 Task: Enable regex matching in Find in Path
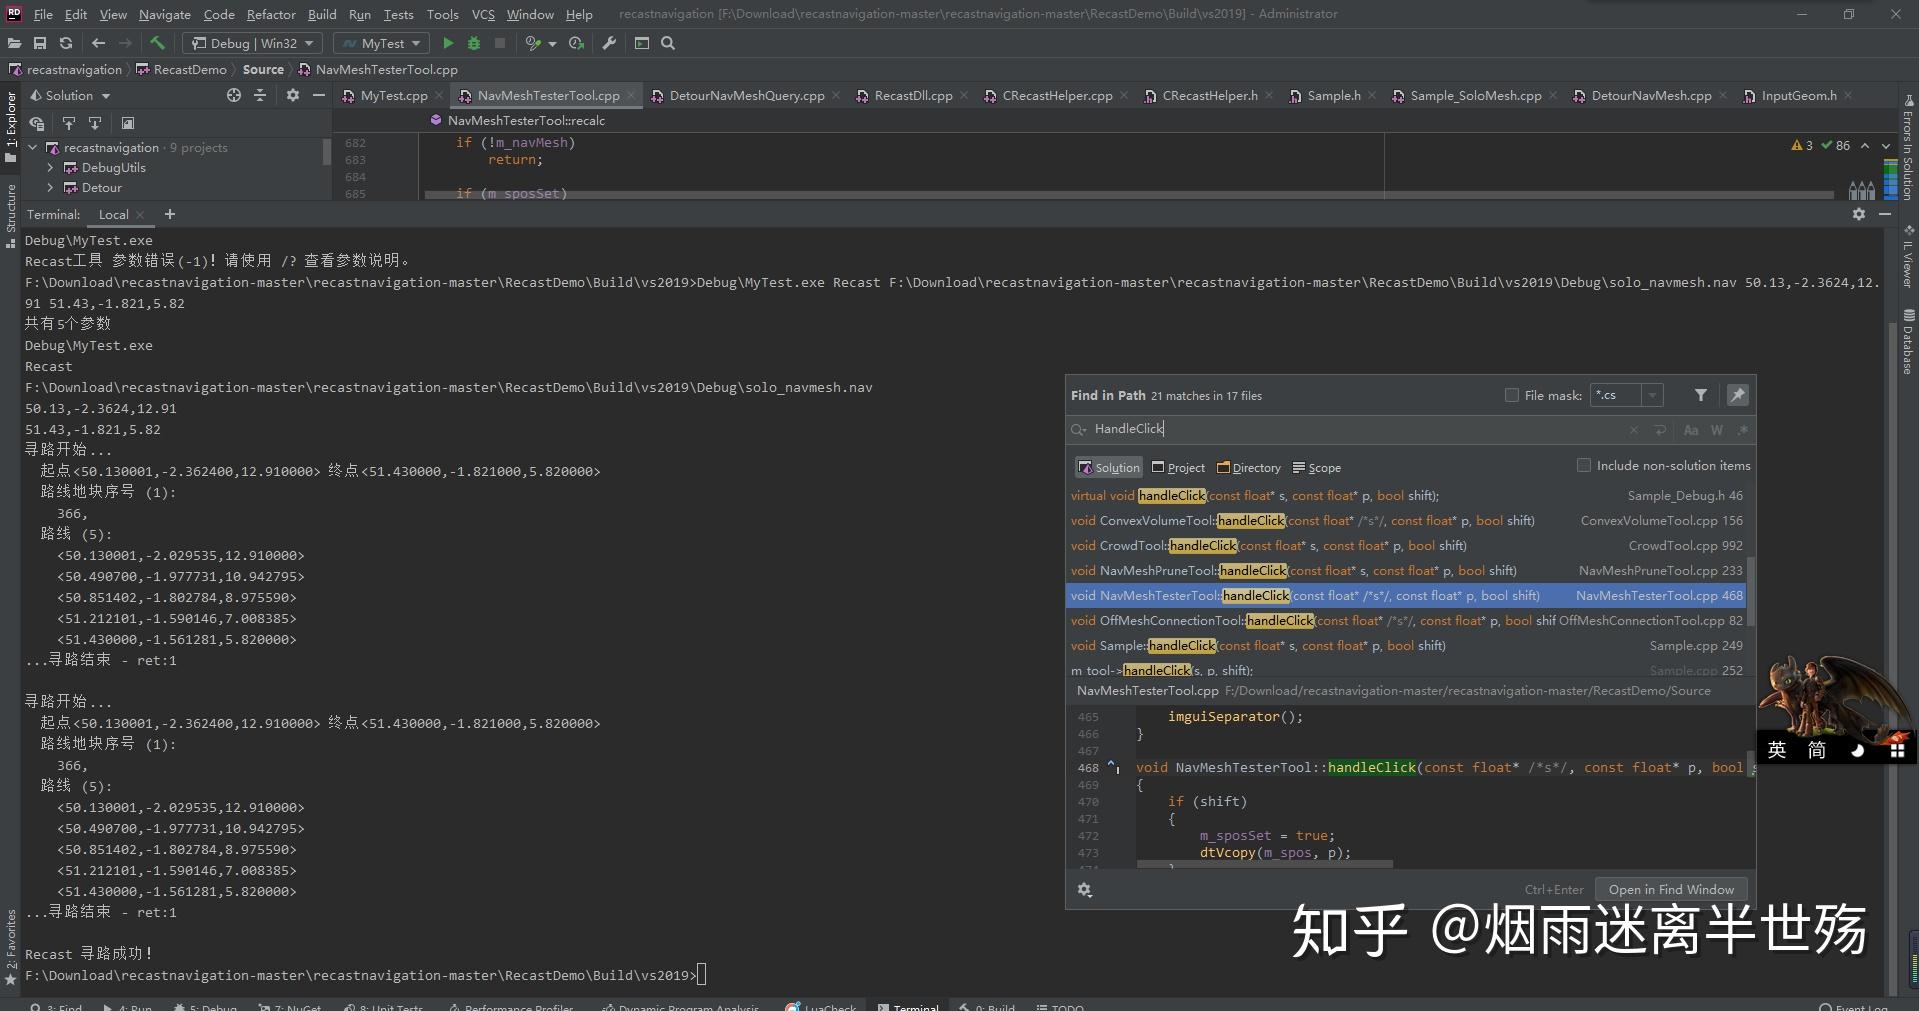coord(1743,430)
